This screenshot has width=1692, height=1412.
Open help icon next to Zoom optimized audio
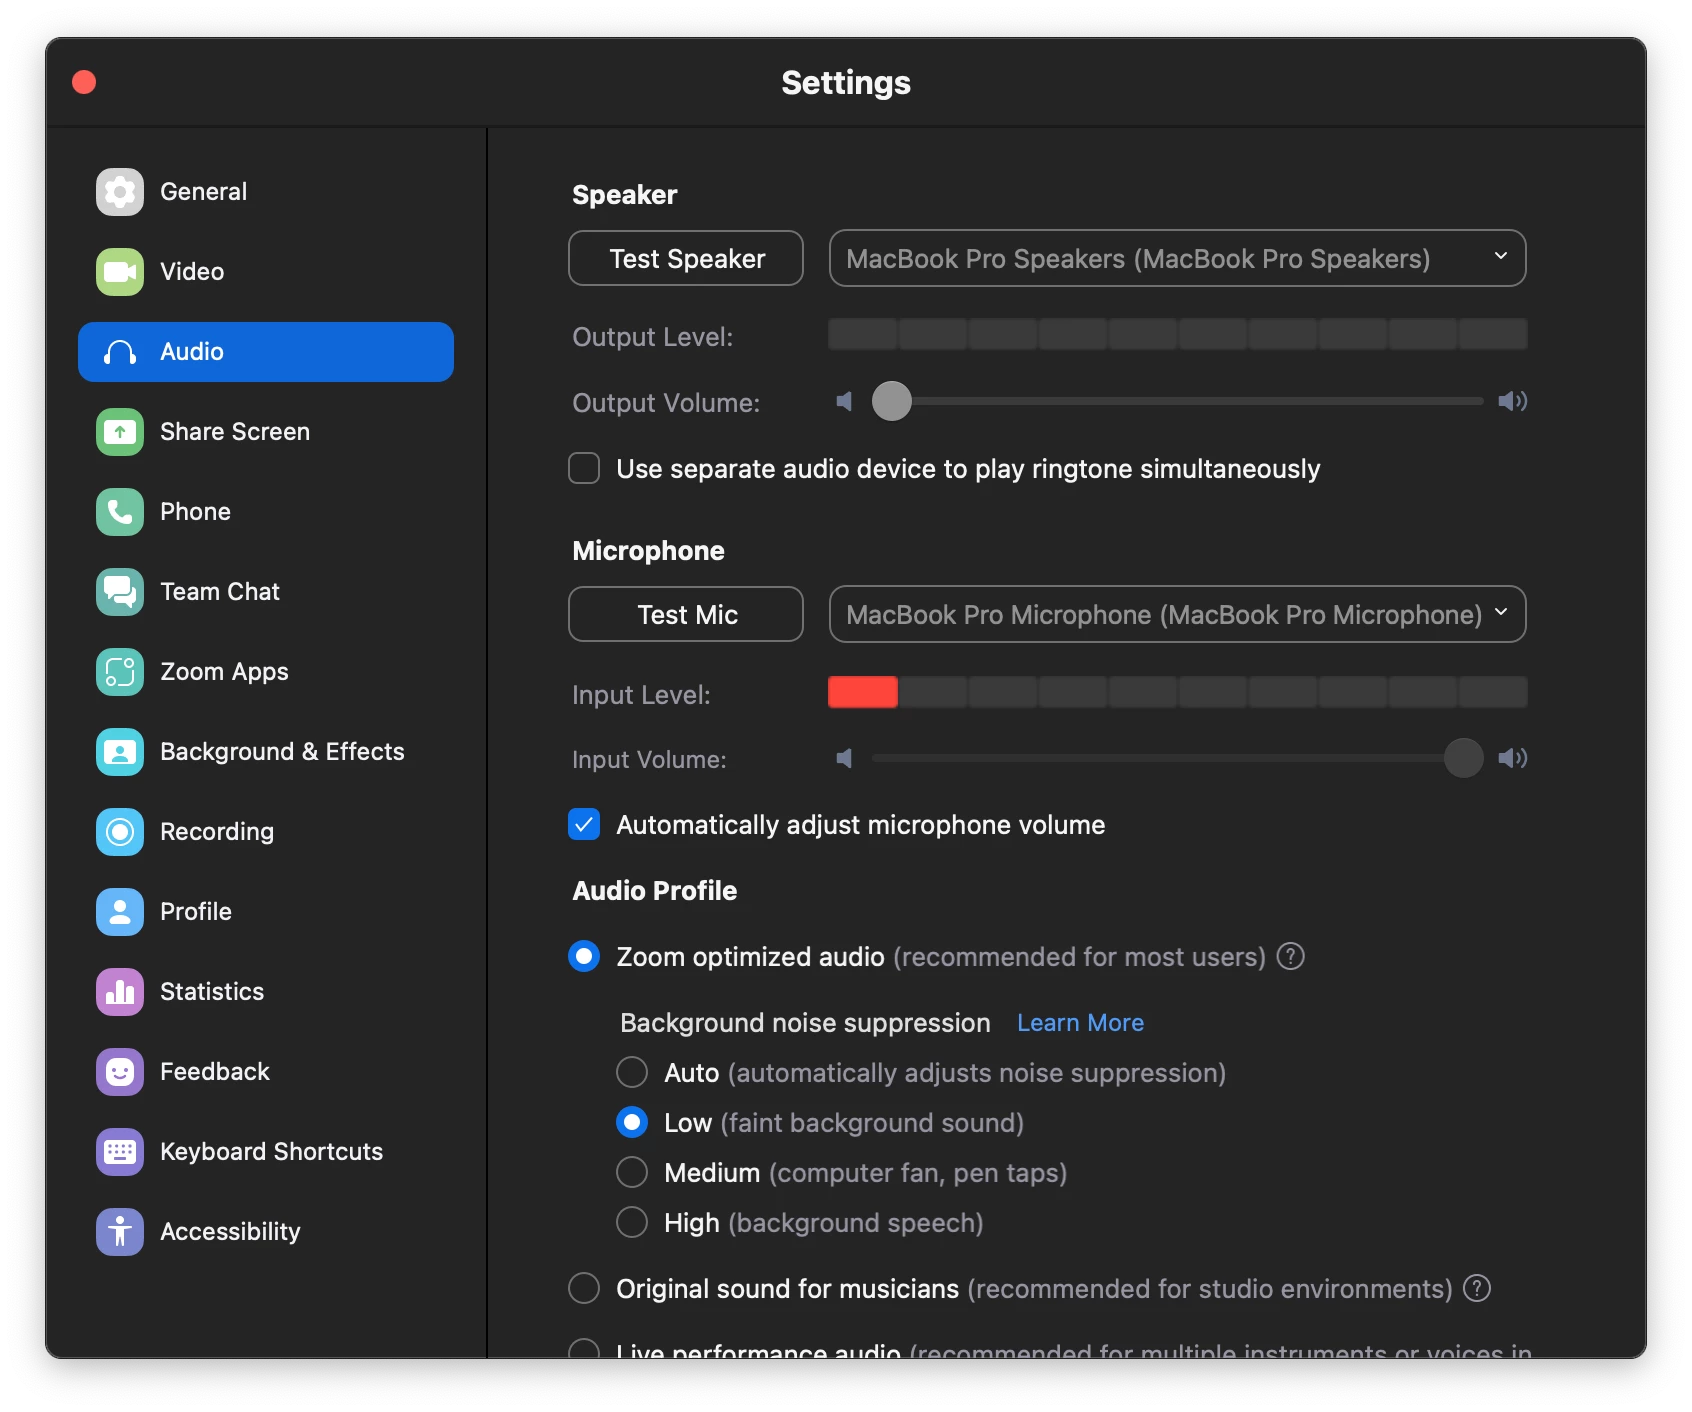click(x=1291, y=957)
